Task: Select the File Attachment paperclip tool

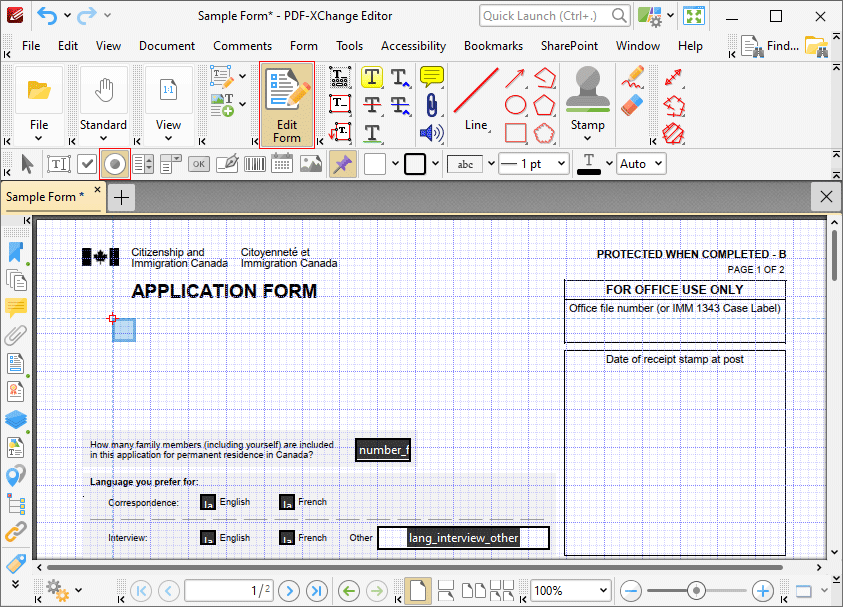Action: [x=432, y=105]
